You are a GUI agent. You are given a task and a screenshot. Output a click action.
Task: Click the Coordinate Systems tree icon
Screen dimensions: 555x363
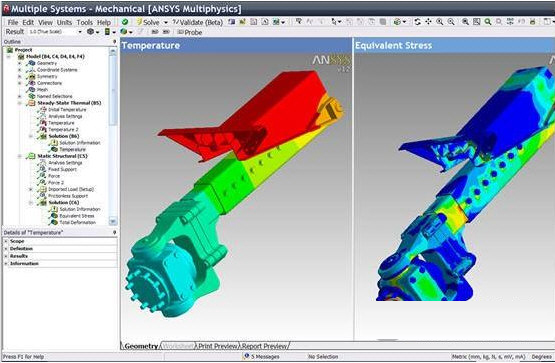pyautogui.click(x=32, y=70)
